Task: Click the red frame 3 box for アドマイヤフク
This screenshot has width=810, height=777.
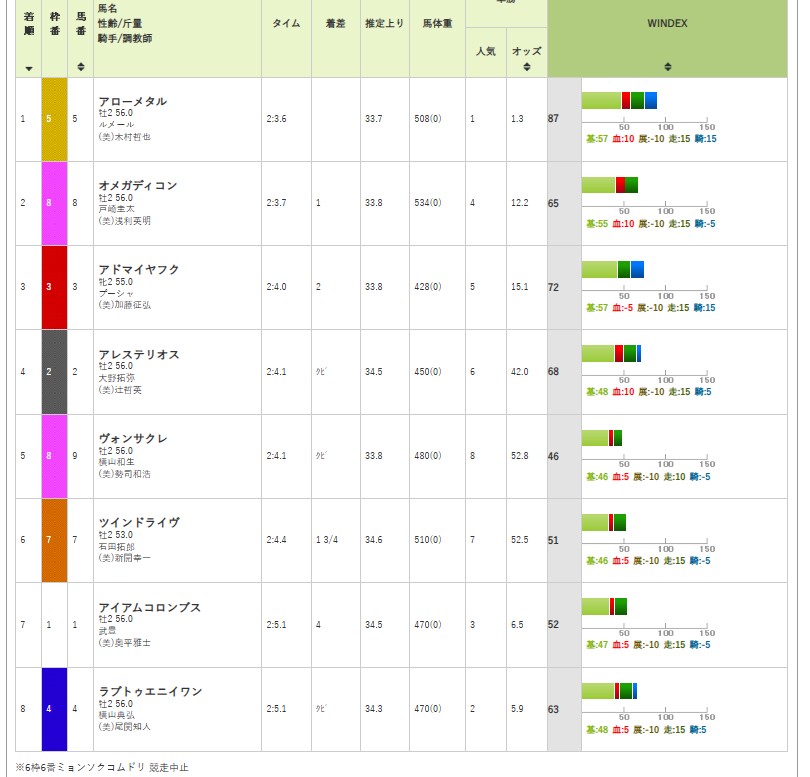Action: coord(53,287)
